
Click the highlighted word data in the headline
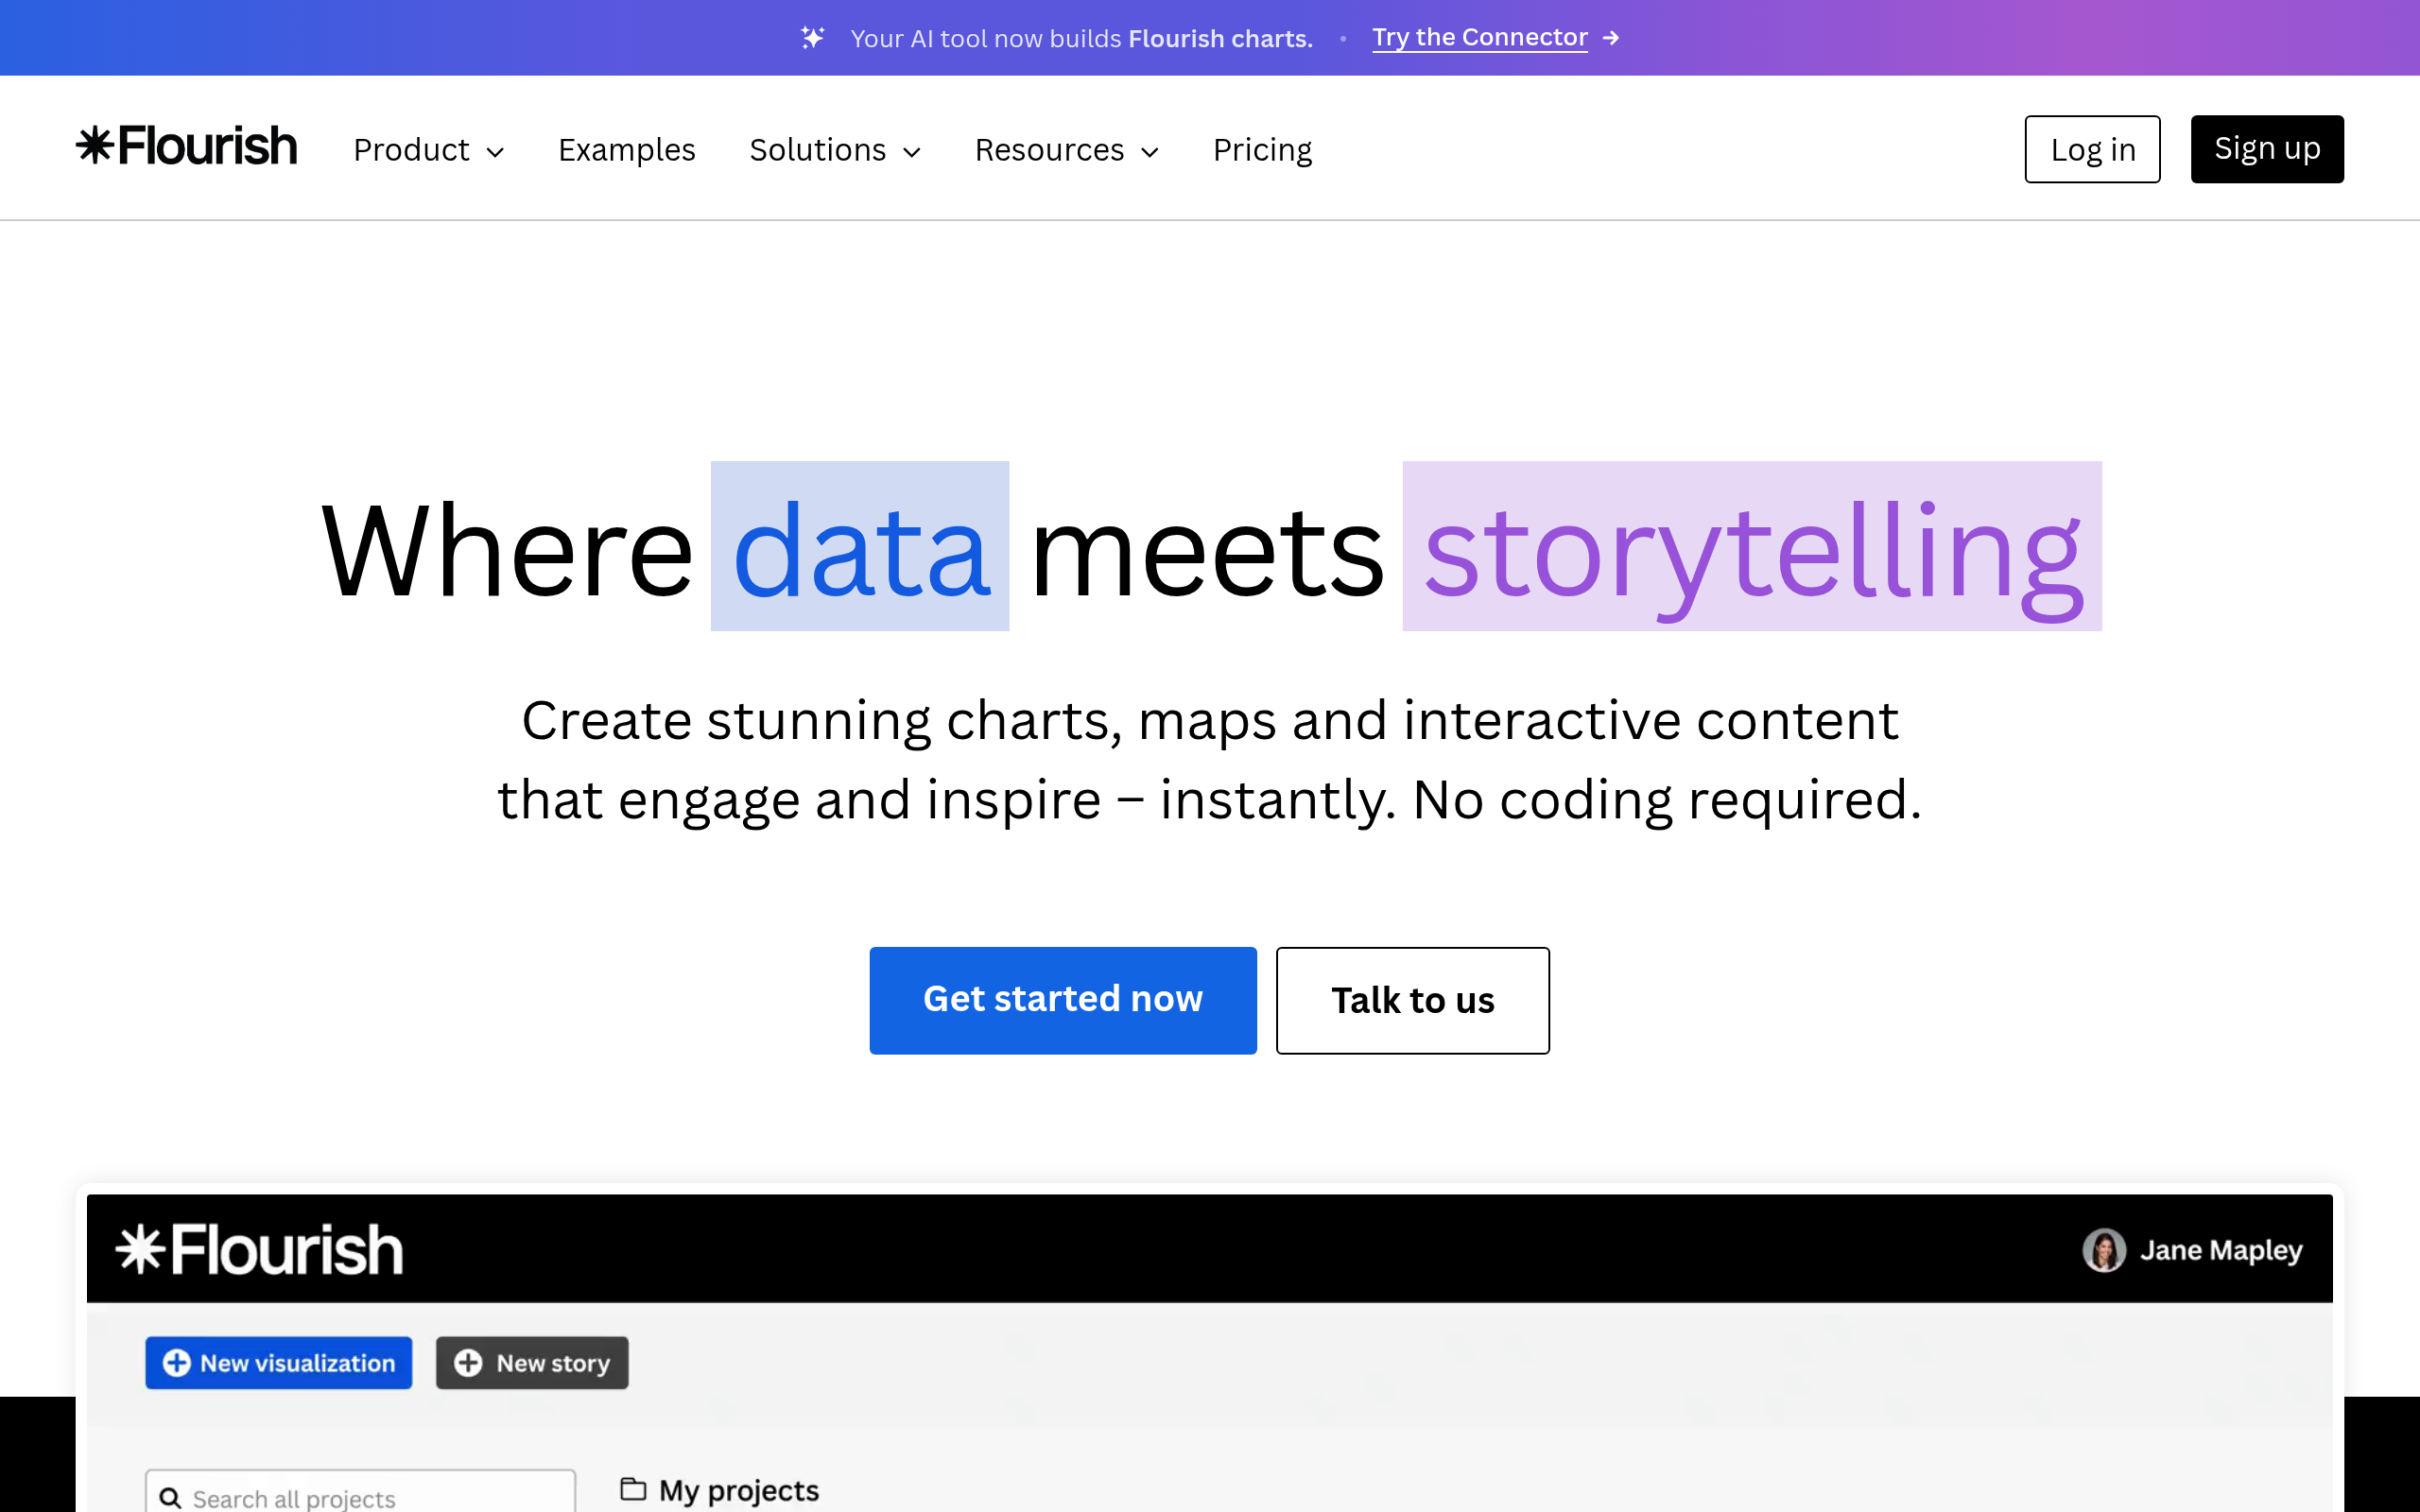pos(860,546)
